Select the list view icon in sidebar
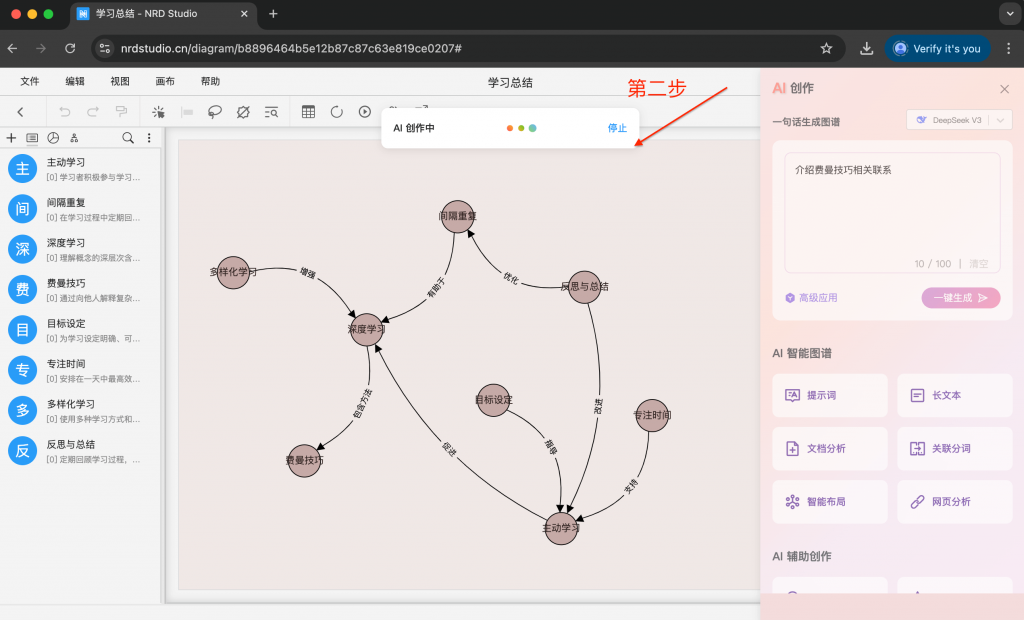Image resolution: width=1024 pixels, height=620 pixels. pos(32,138)
